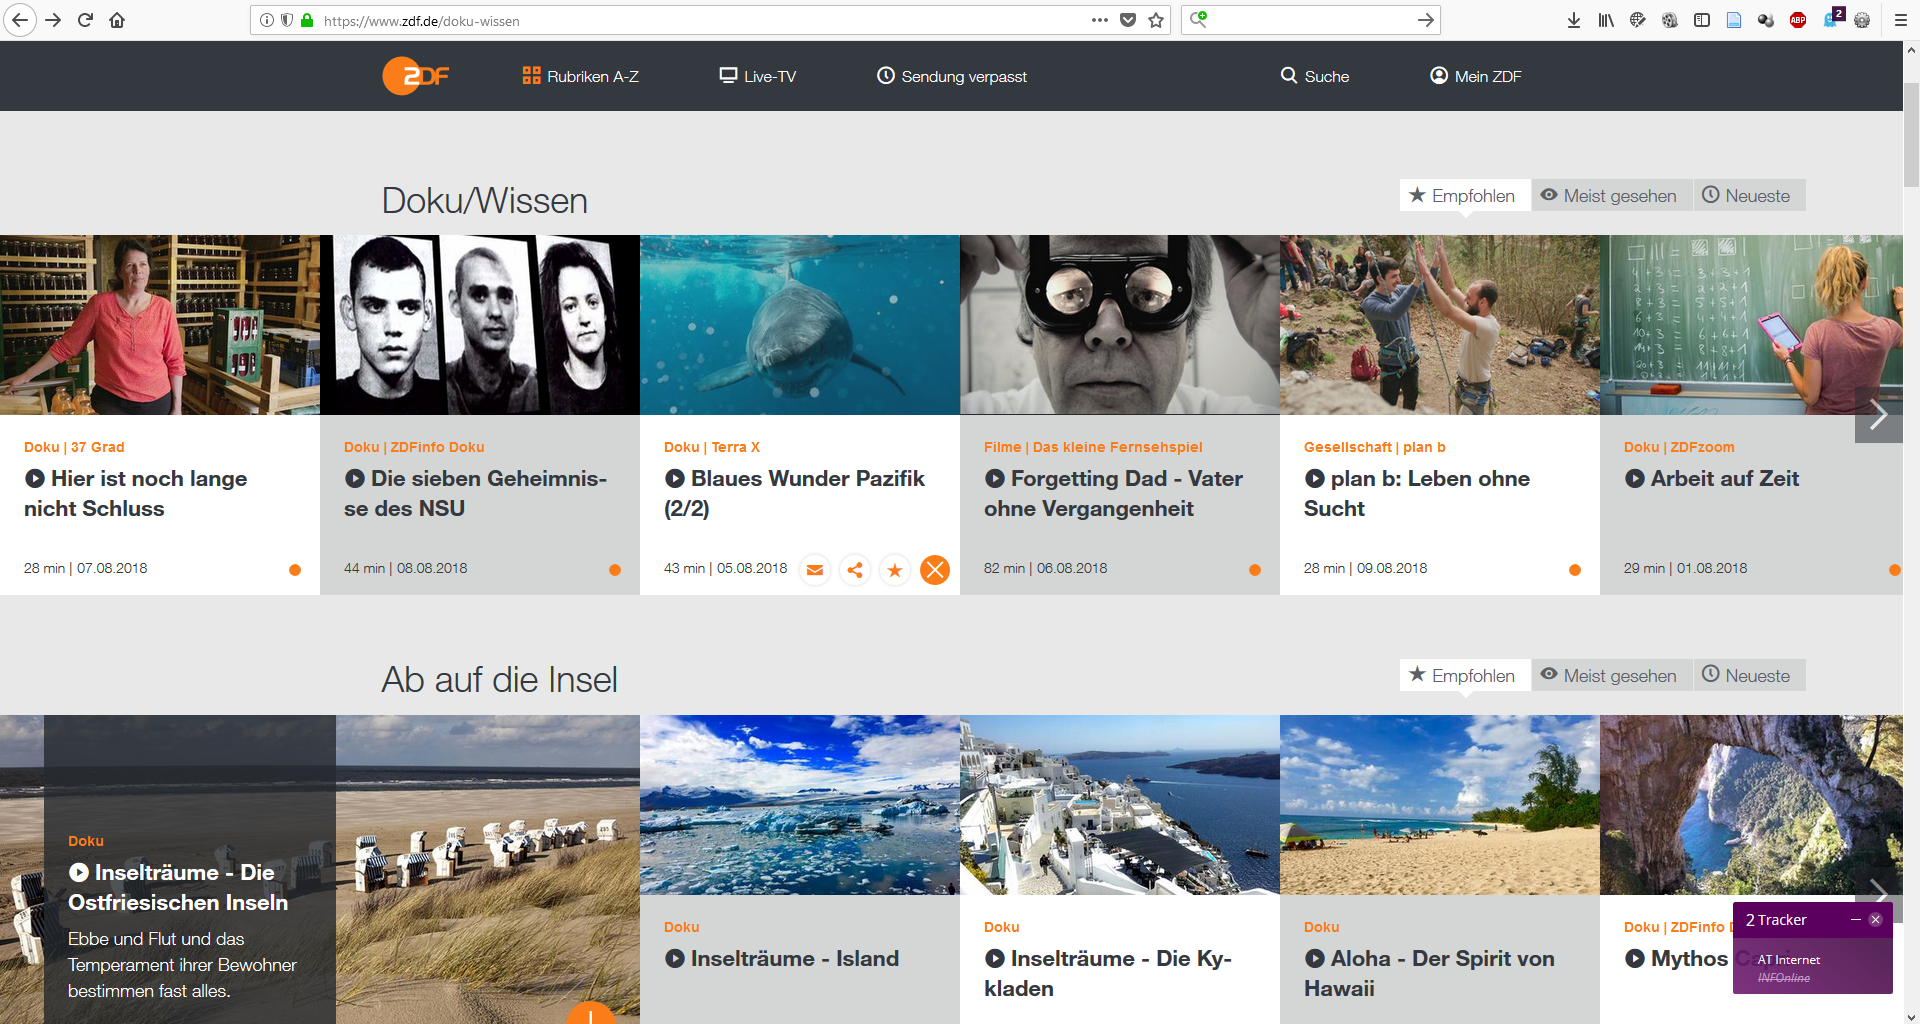The image size is (1920, 1024).
Task: Open the blue document extension icon
Action: point(1734,20)
